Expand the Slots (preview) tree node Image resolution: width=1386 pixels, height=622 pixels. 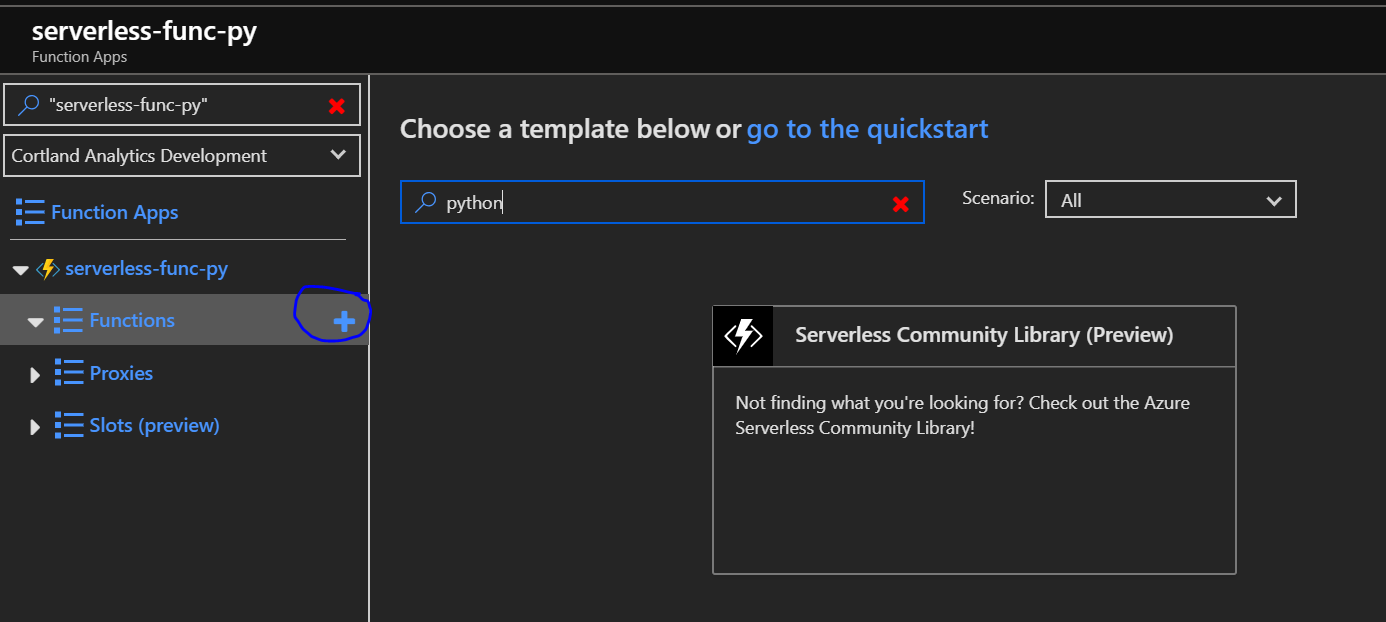[35, 425]
